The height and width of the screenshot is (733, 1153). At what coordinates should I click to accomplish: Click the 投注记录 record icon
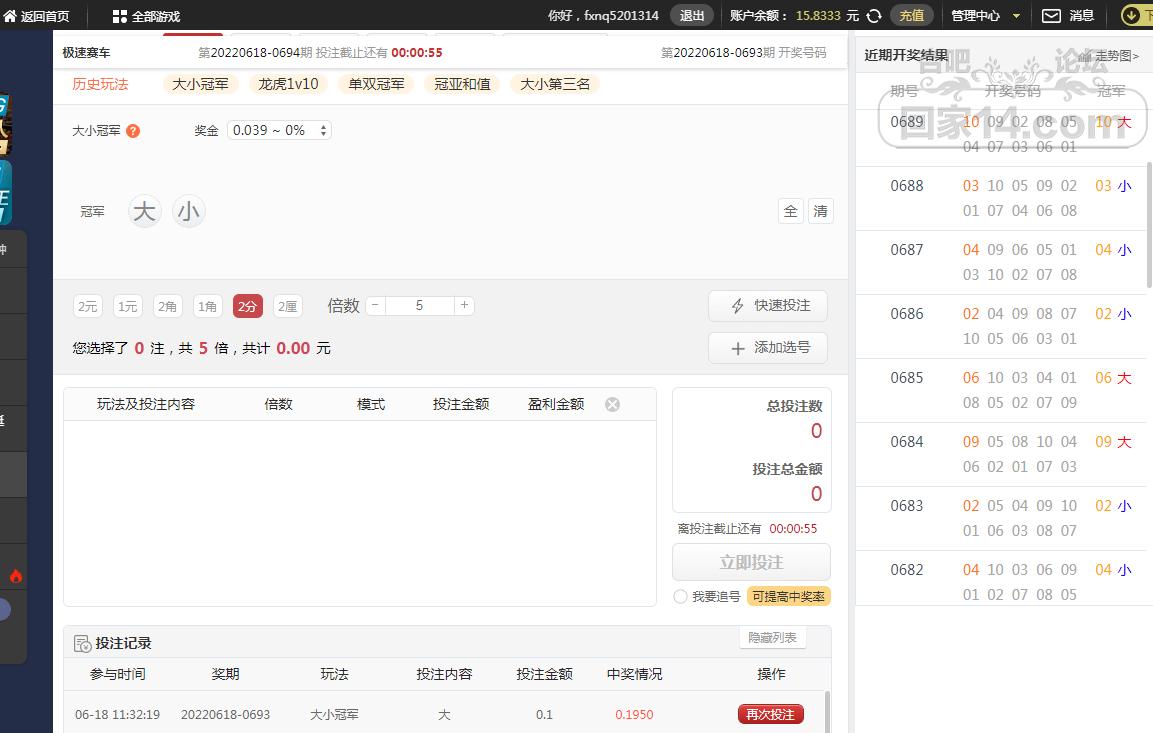click(x=82, y=644)
